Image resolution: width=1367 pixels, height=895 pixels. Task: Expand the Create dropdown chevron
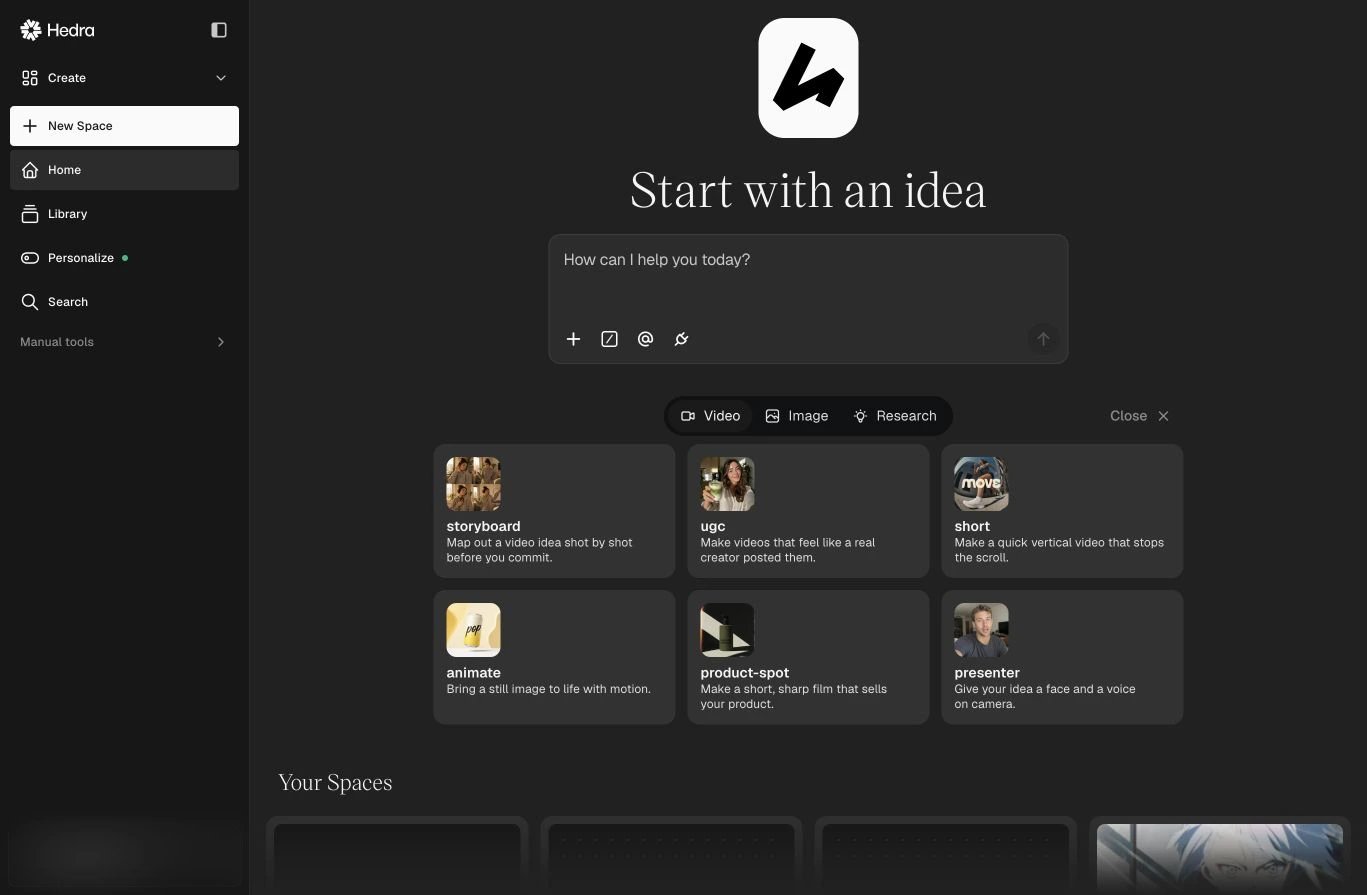[x=221, y=78]
